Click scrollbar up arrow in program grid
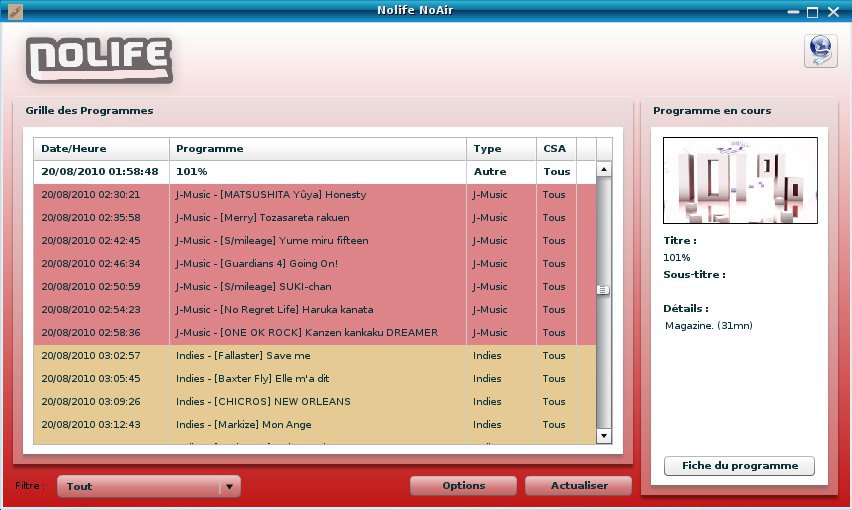The width and height of the screenshot is (852, 510). coord(604,171)
